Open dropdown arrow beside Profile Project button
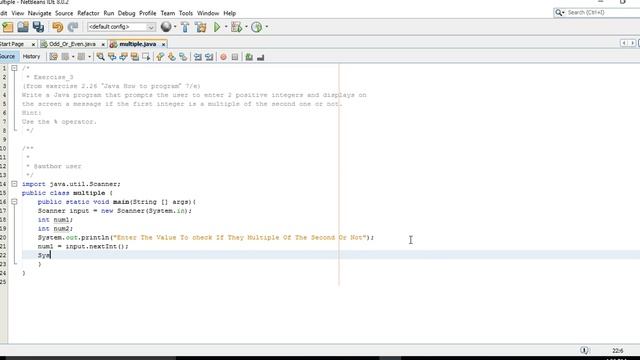 tap(267, 27)
